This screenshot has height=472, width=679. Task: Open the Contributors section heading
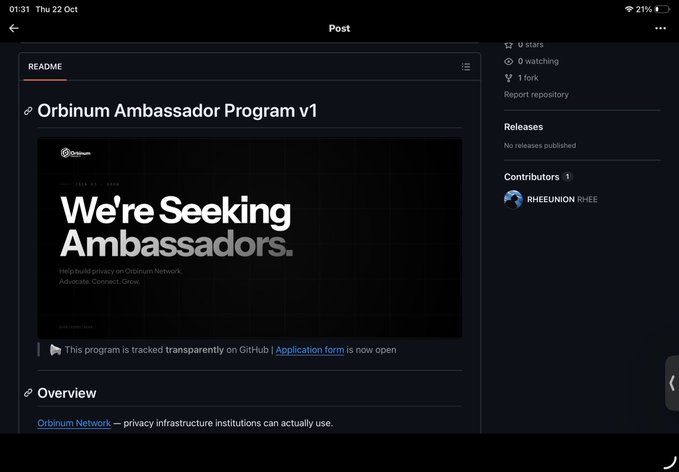[531, 177]
